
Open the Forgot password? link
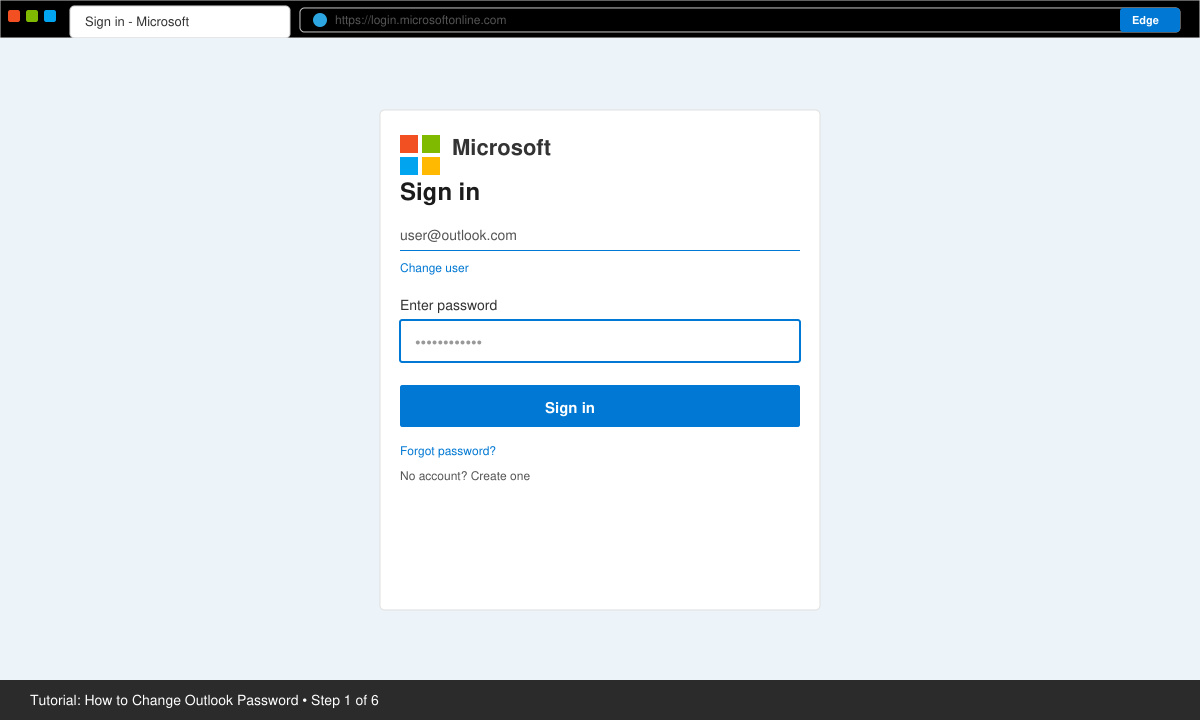click(448, 451)
